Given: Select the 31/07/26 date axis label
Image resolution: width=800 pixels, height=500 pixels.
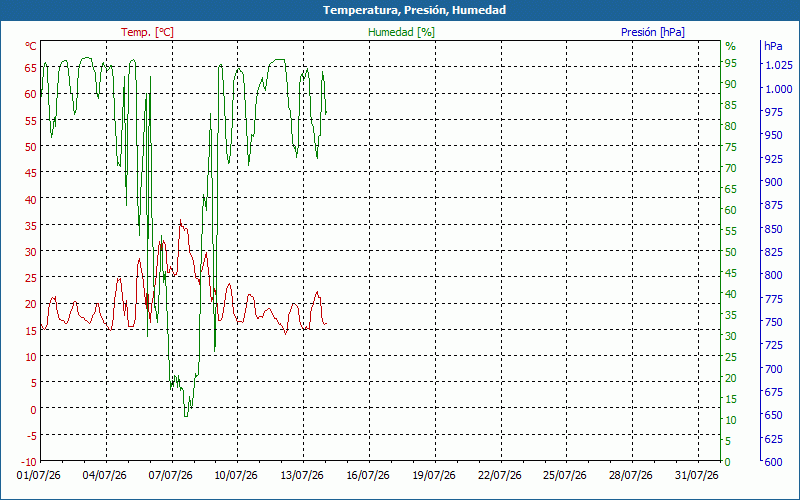Looking at the screenshot, I should [696, 475].
